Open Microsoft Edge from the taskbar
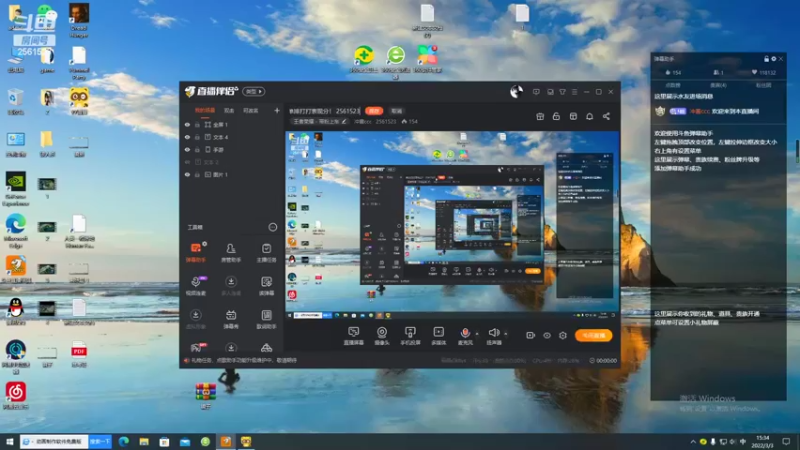 123,441
